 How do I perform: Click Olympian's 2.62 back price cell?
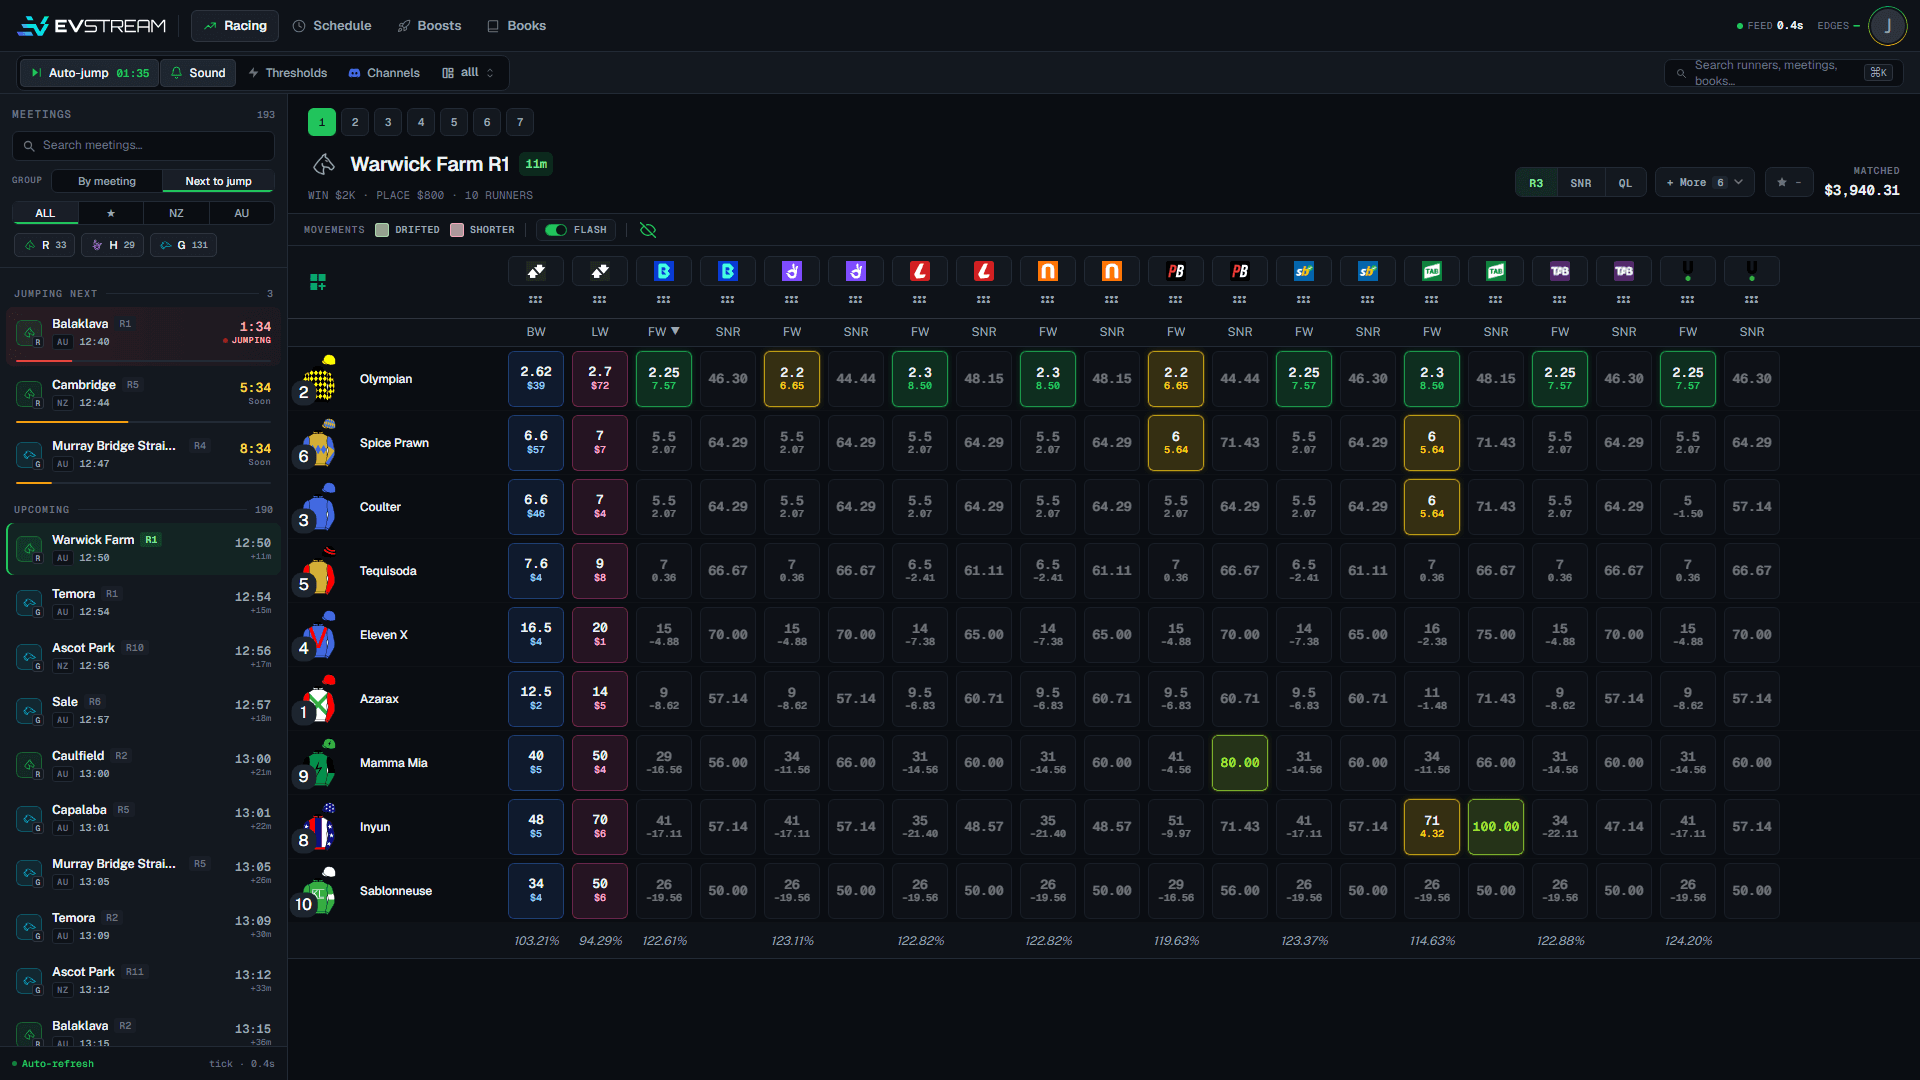click(536, 379)
